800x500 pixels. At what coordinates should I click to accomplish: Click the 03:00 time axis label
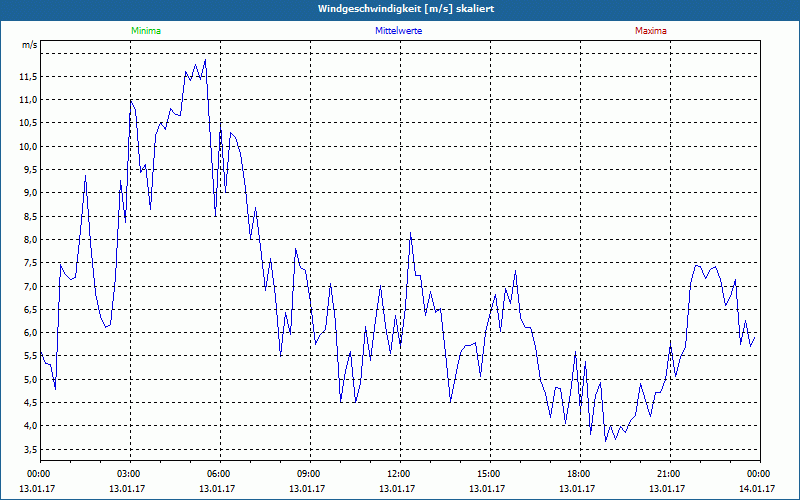point(130,474)
